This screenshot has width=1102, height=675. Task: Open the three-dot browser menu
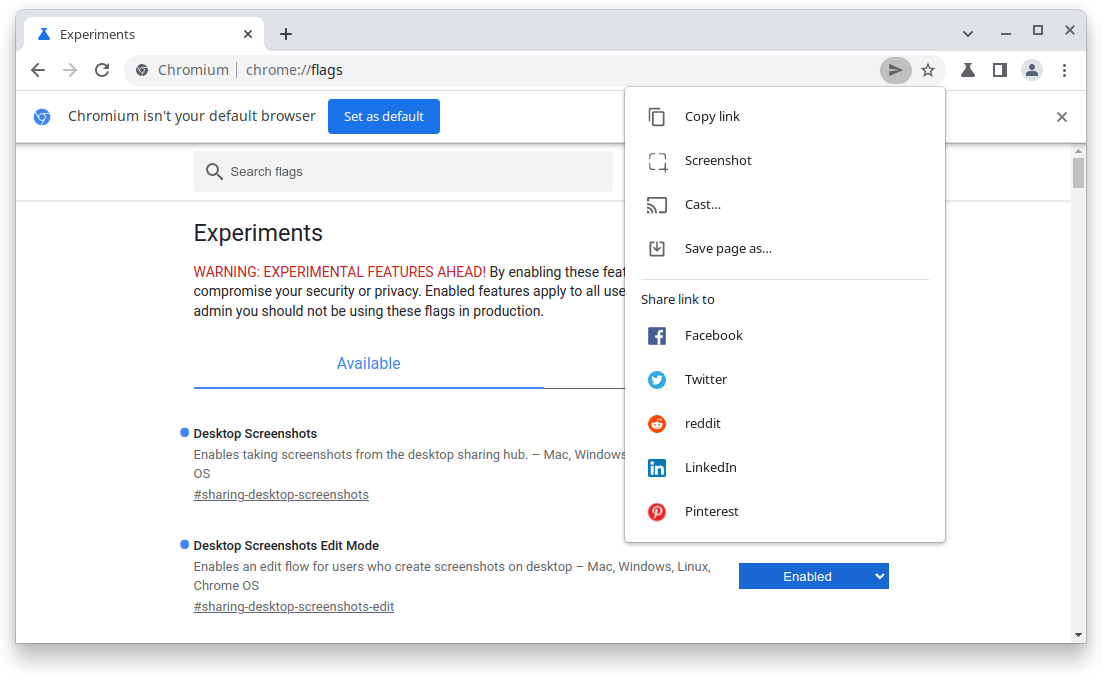pyautogui.click(x=1064, y=70)
